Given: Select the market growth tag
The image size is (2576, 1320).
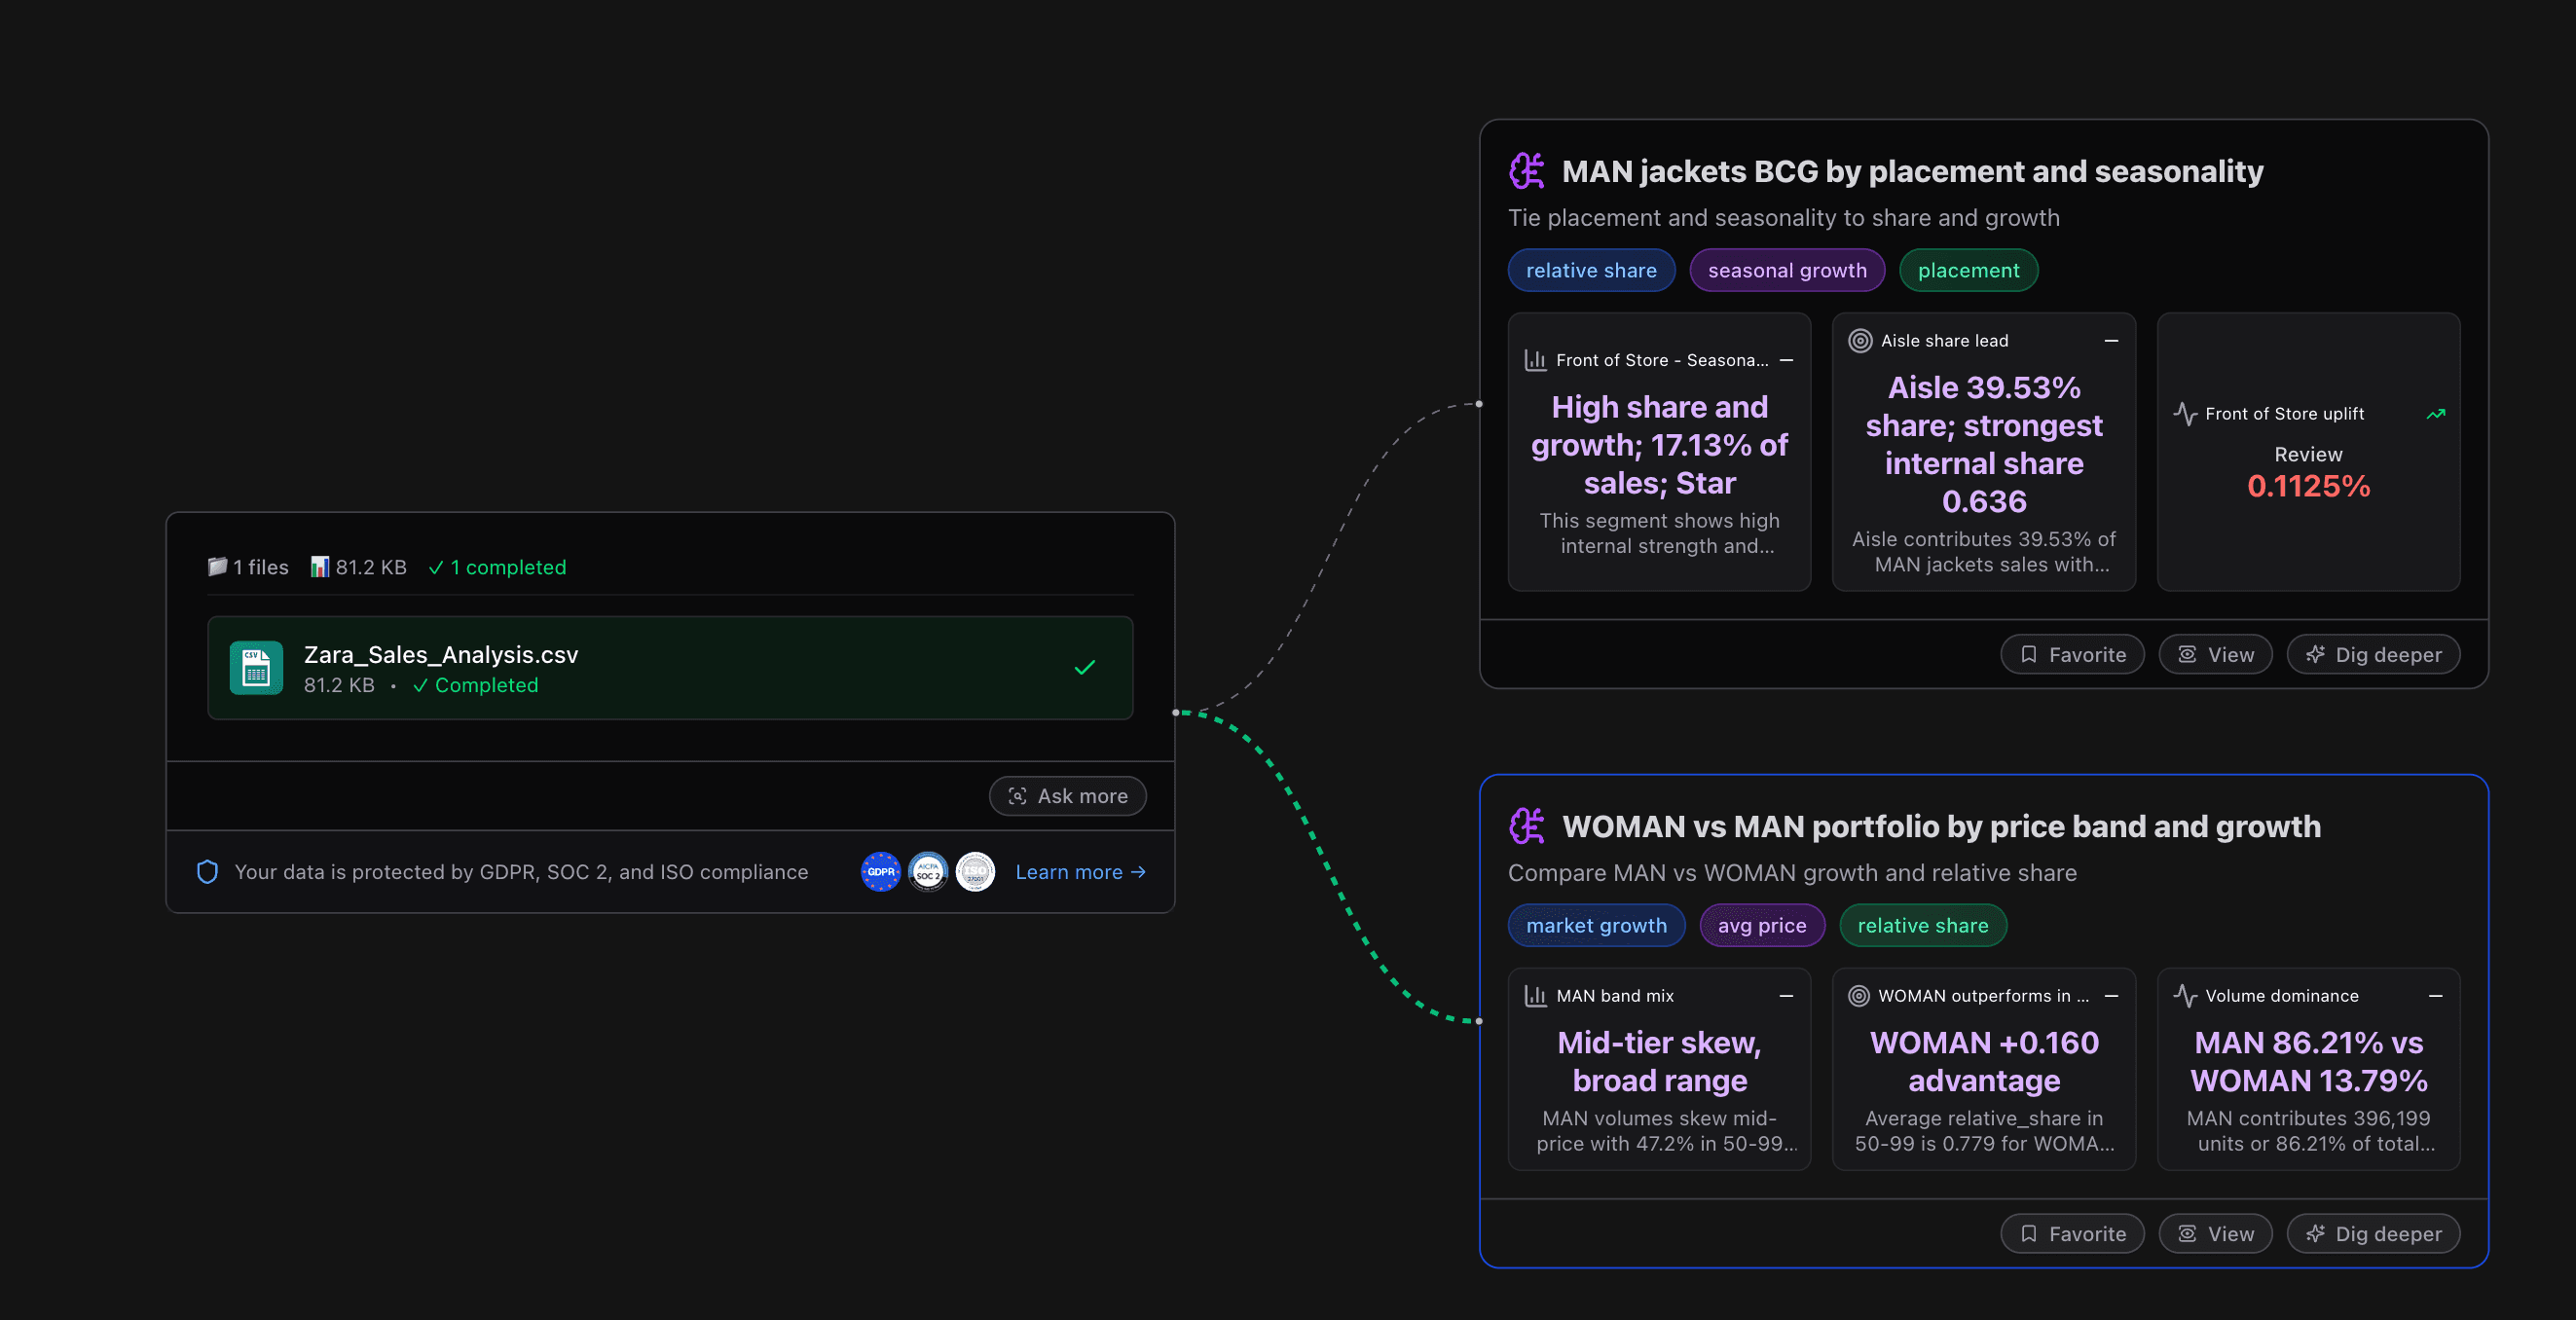Looking at the screenshot, I should 1596,925.
